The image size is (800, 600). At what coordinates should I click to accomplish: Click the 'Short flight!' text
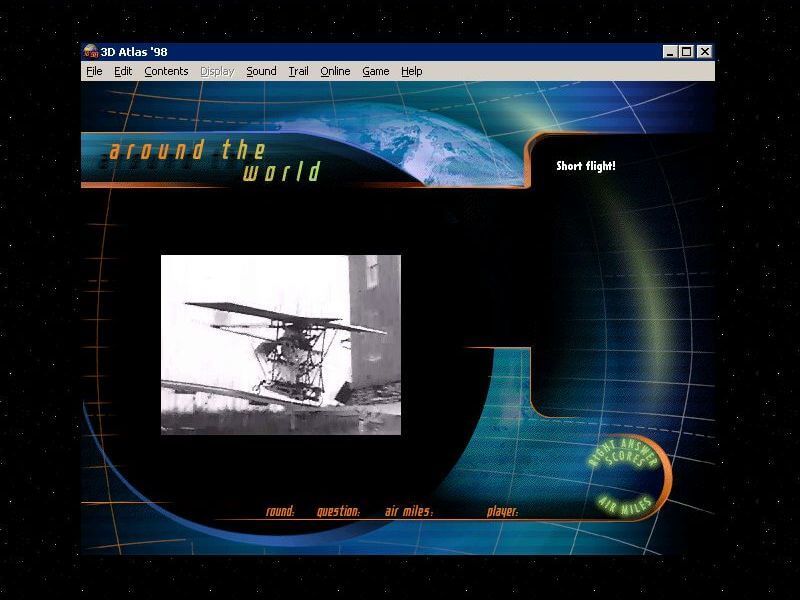click(586, 166)
